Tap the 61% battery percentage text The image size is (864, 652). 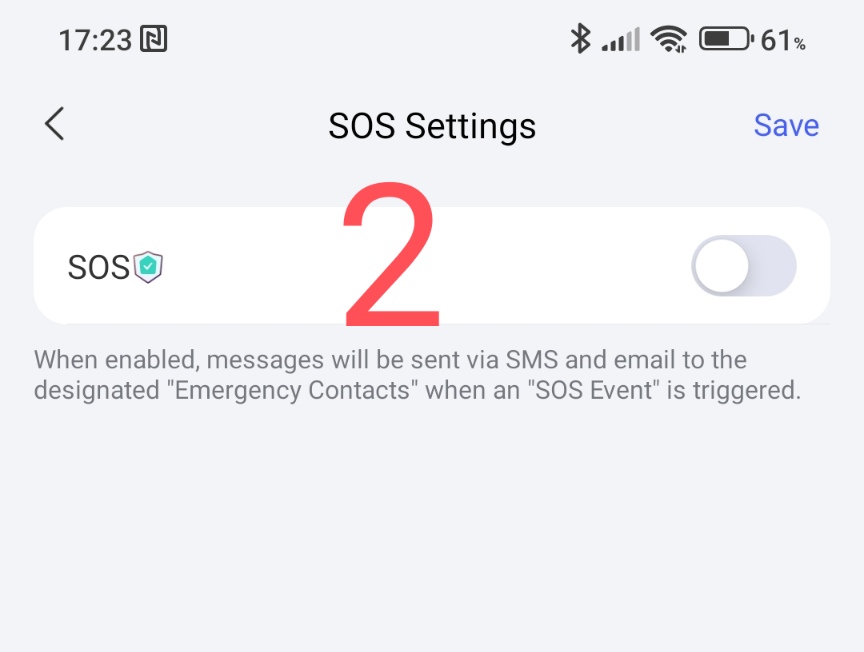pyautogui.click(x=783, y=40)
